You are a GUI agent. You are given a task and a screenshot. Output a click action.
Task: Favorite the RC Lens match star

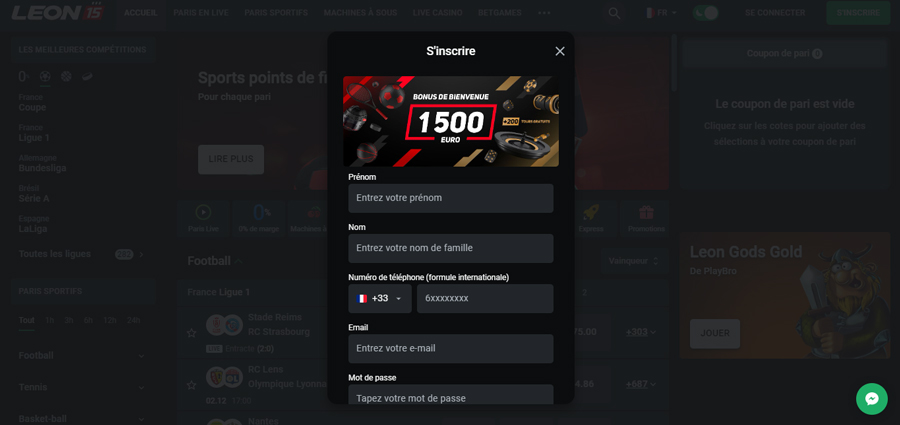(x=192, y=385)
